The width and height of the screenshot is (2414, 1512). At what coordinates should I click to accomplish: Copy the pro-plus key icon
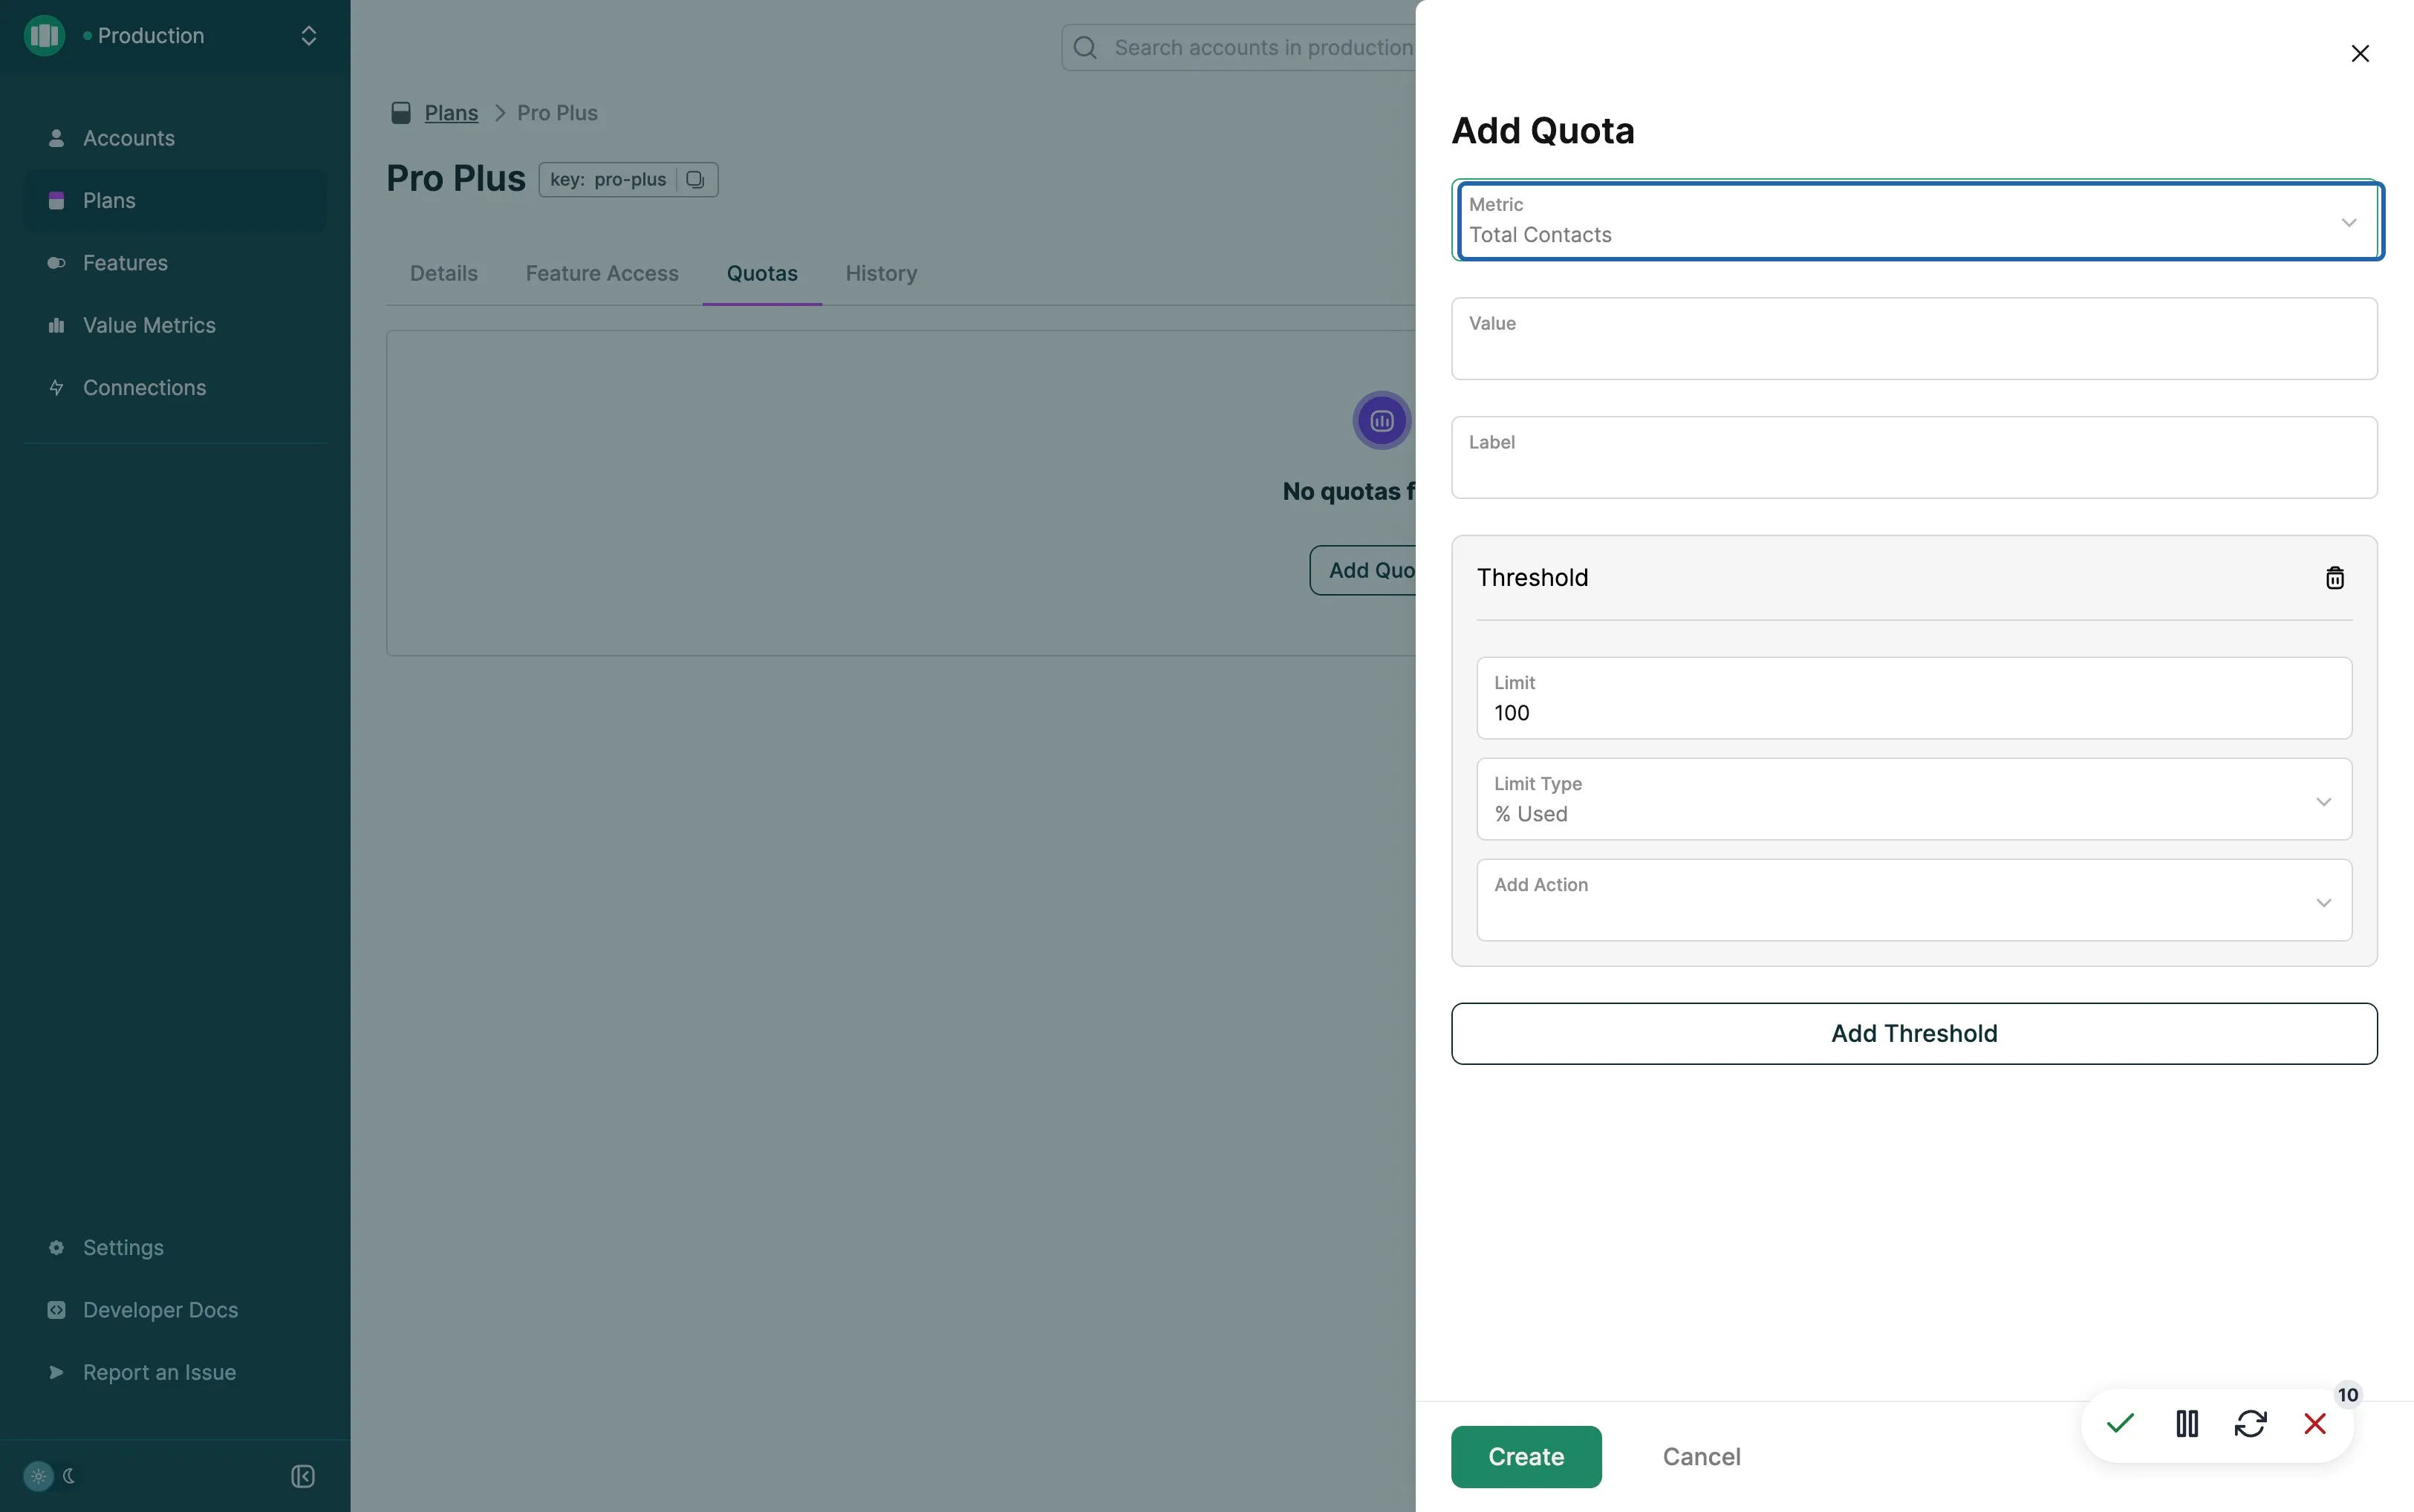(x=695, y=180)
